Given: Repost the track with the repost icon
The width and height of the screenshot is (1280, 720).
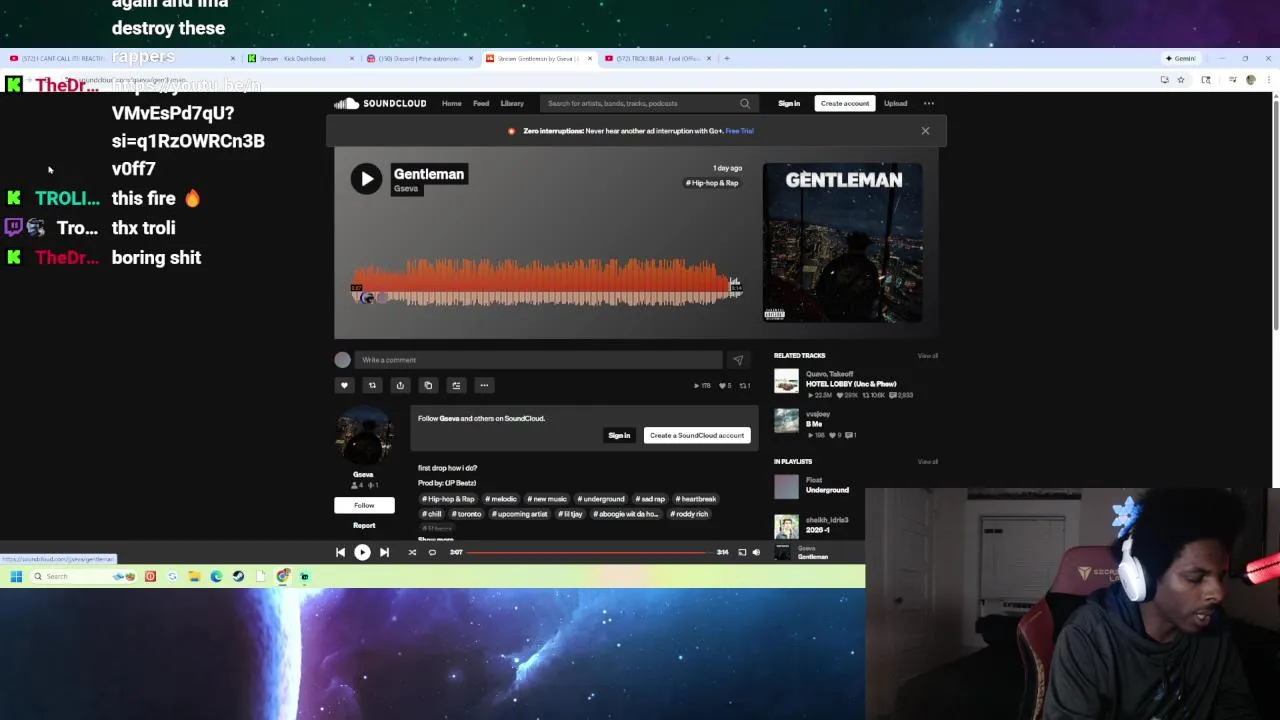Looking at the screenshot, I should [x=372, y=385].
